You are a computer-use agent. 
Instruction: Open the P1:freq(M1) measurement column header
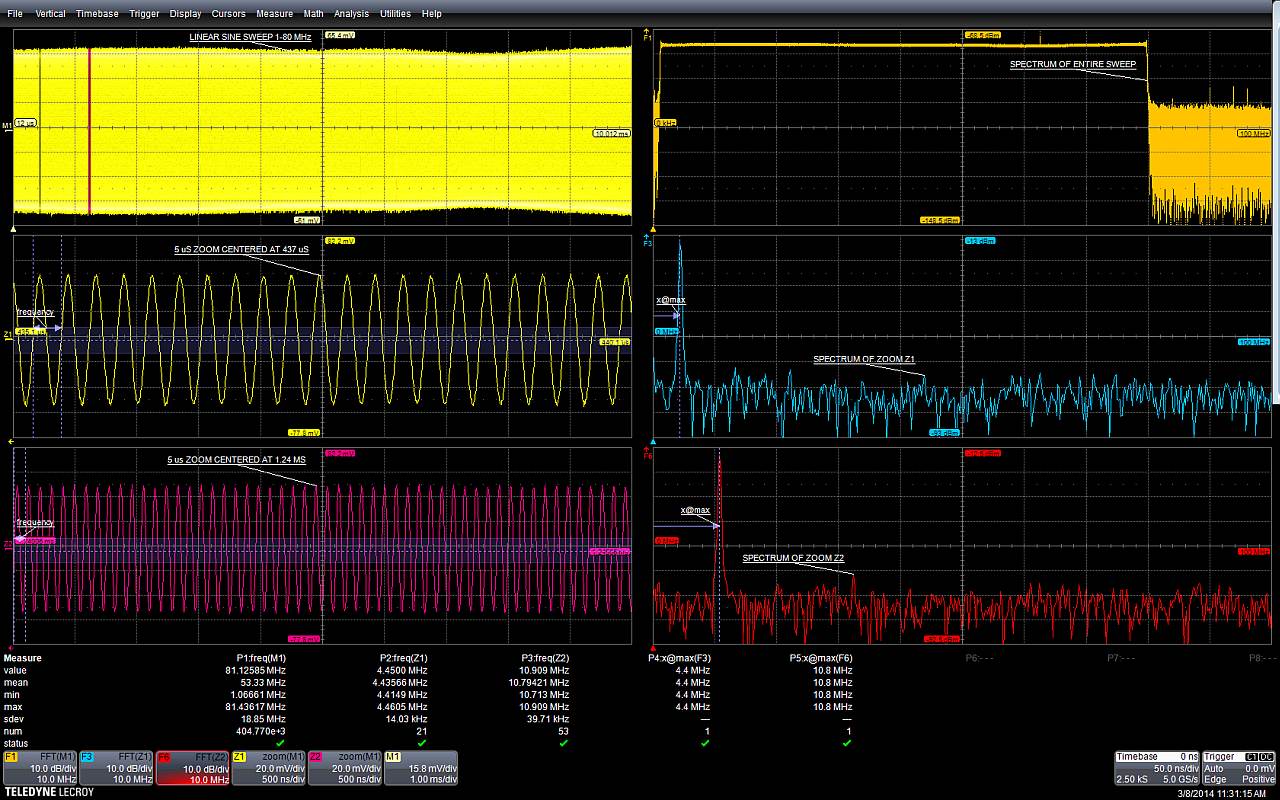click(260, 658)
